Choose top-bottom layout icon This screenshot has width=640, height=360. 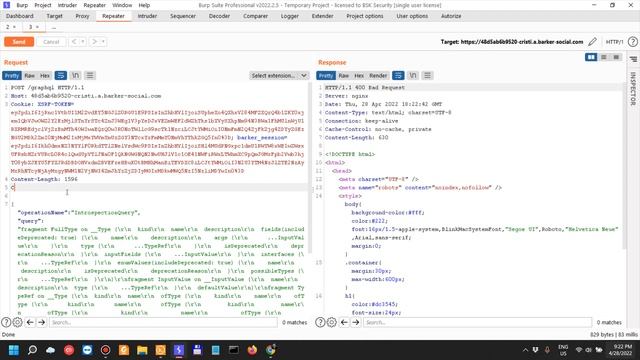[x=604, y=57]
